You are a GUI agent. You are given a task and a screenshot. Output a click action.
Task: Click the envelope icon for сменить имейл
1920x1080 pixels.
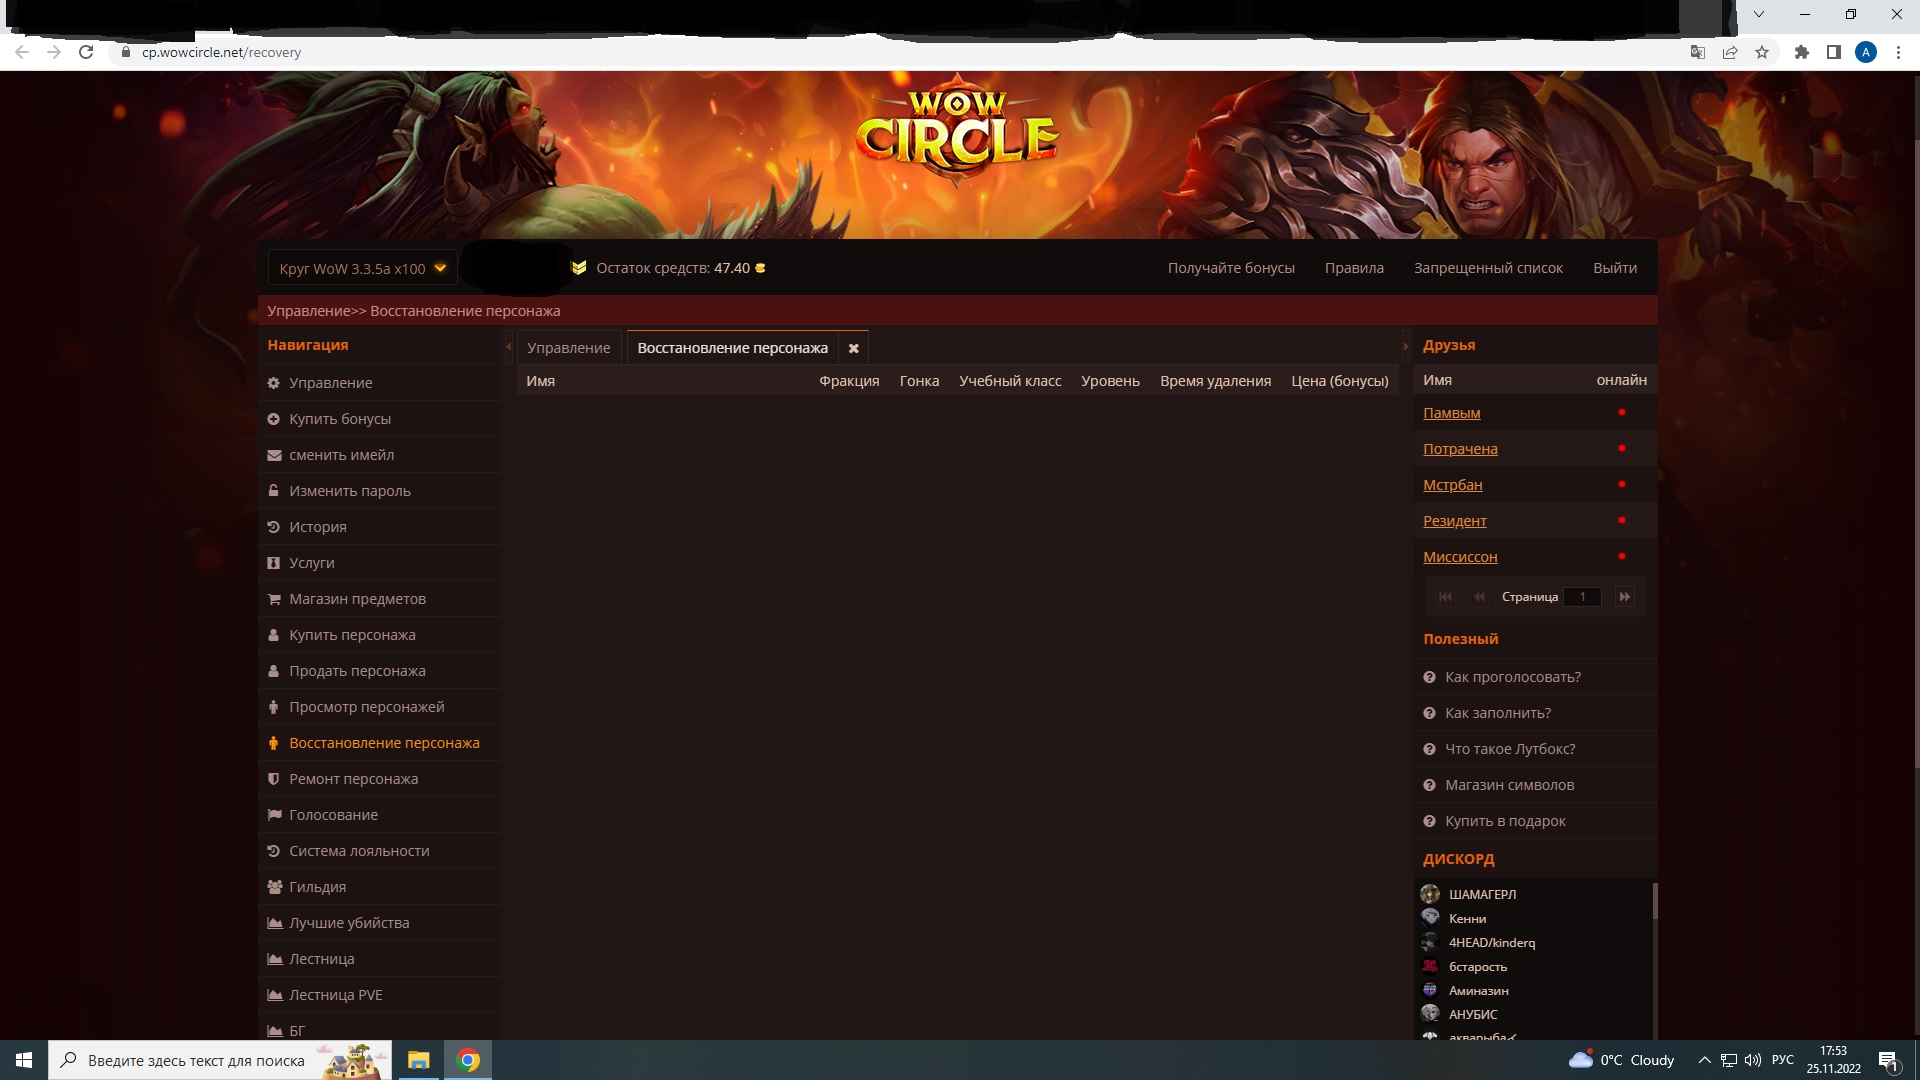pyautogui.click(x=273, y=455)
